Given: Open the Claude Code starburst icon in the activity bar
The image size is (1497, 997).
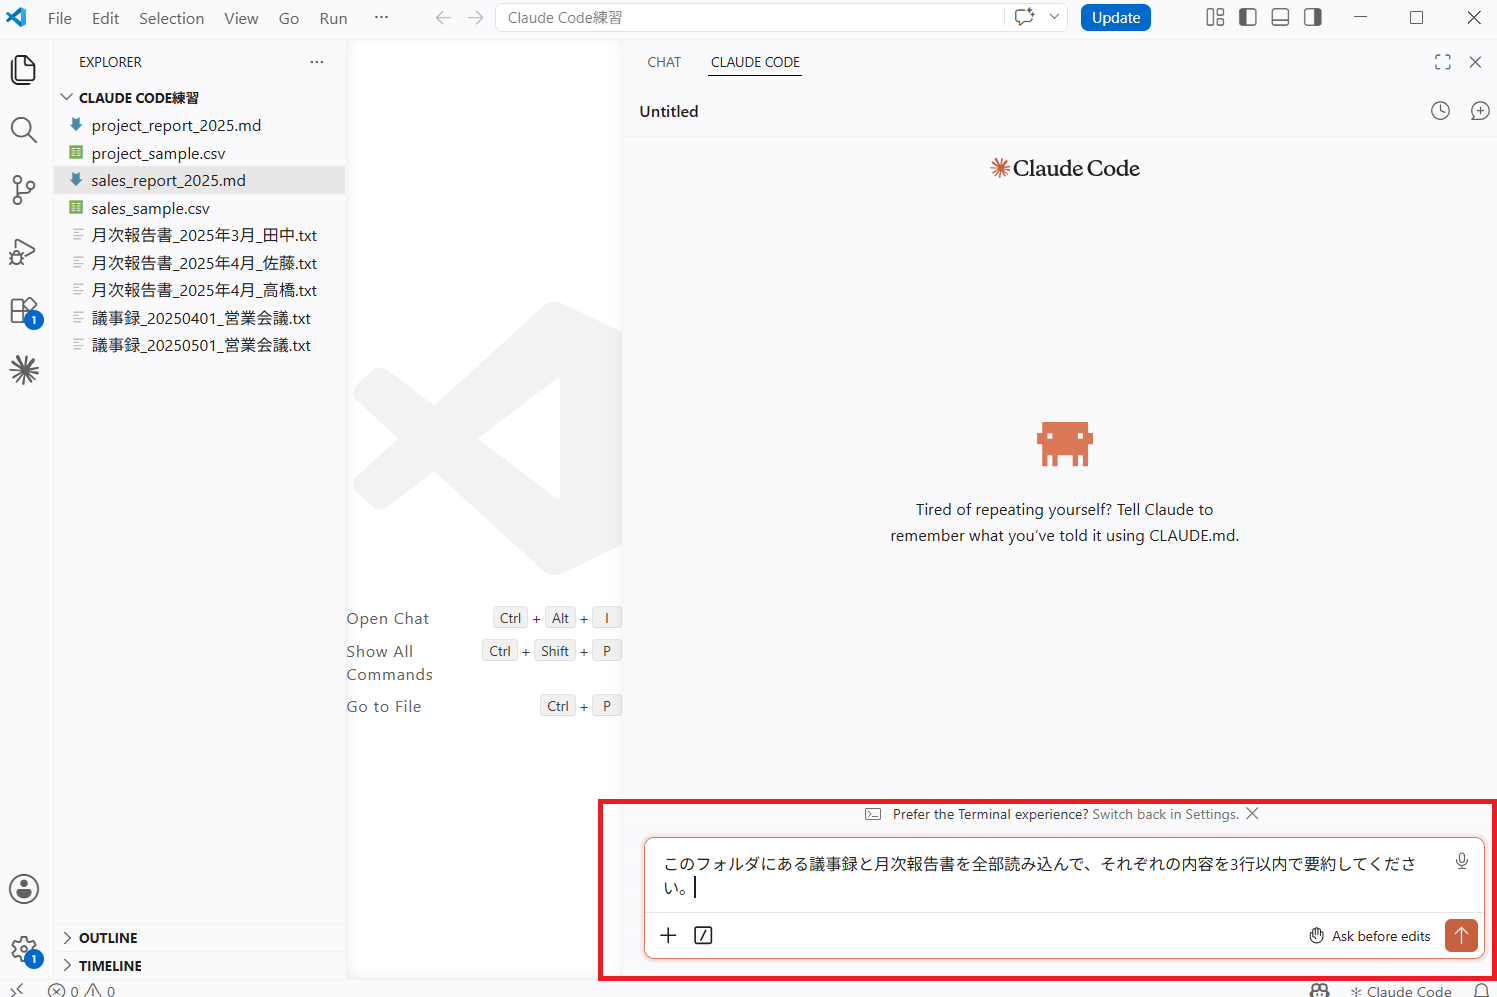Looking at the screenshot, I should 24,371.
